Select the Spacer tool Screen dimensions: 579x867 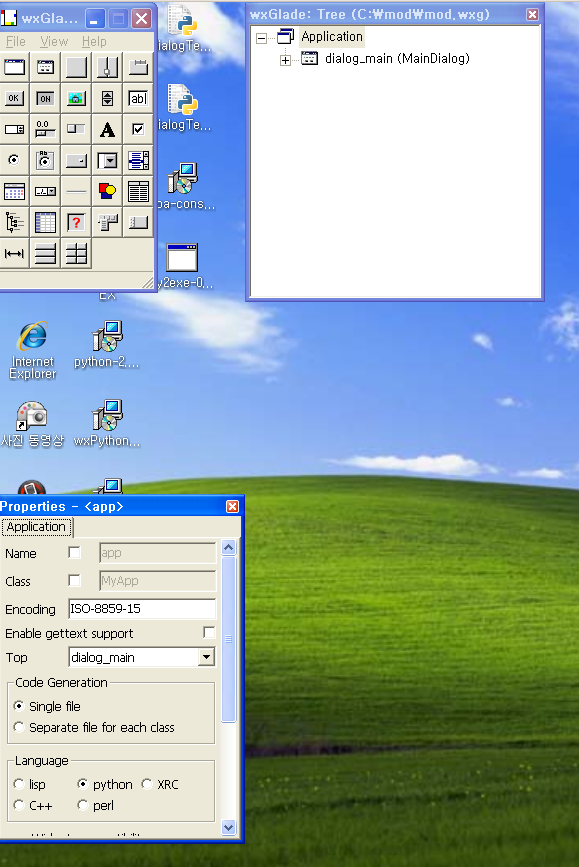tap(14, 254)
